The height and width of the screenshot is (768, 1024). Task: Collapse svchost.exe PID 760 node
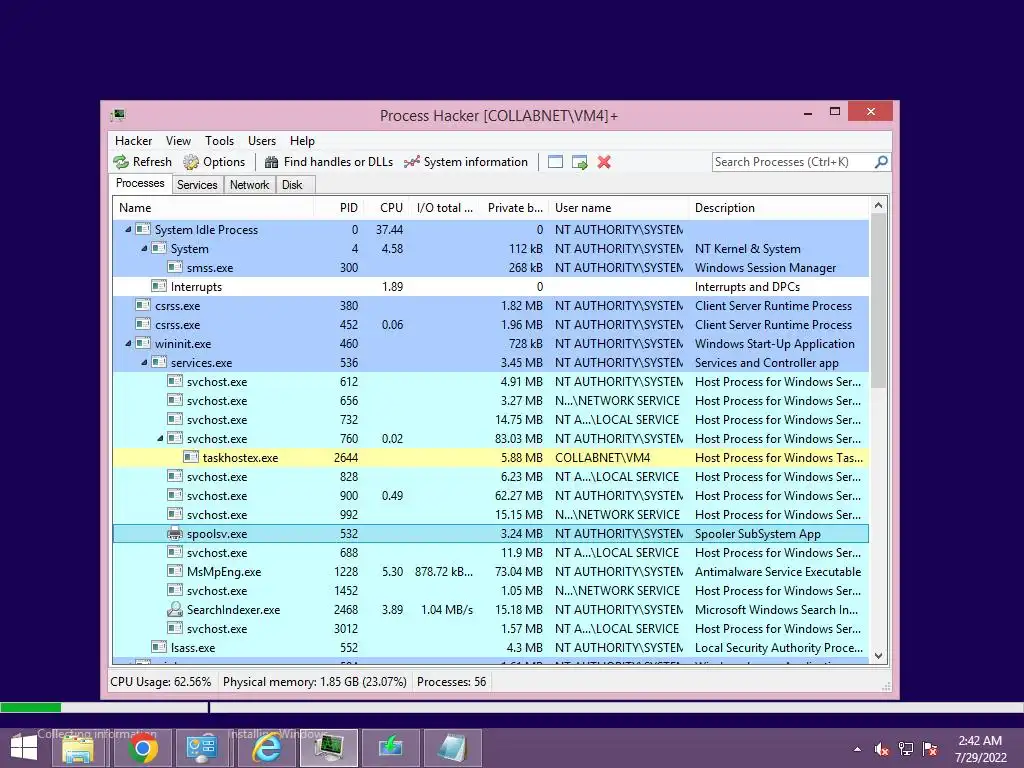(160, 439)
